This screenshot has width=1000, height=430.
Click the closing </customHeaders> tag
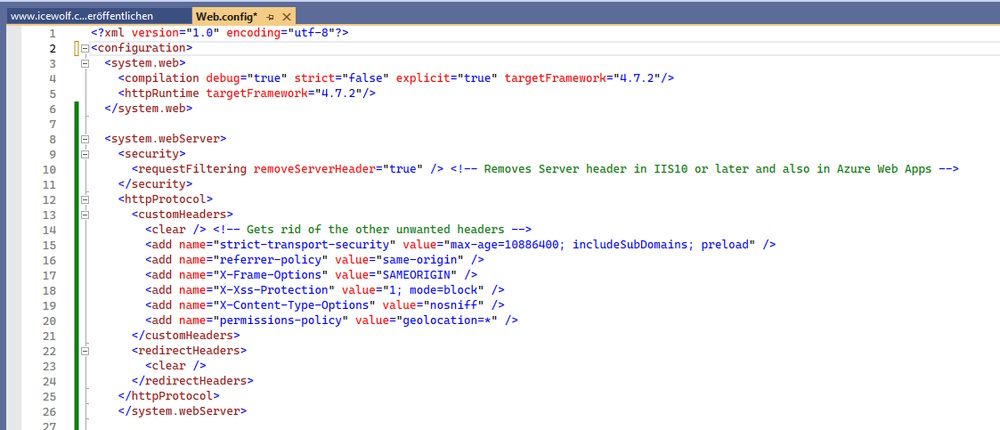click(186, 335)
